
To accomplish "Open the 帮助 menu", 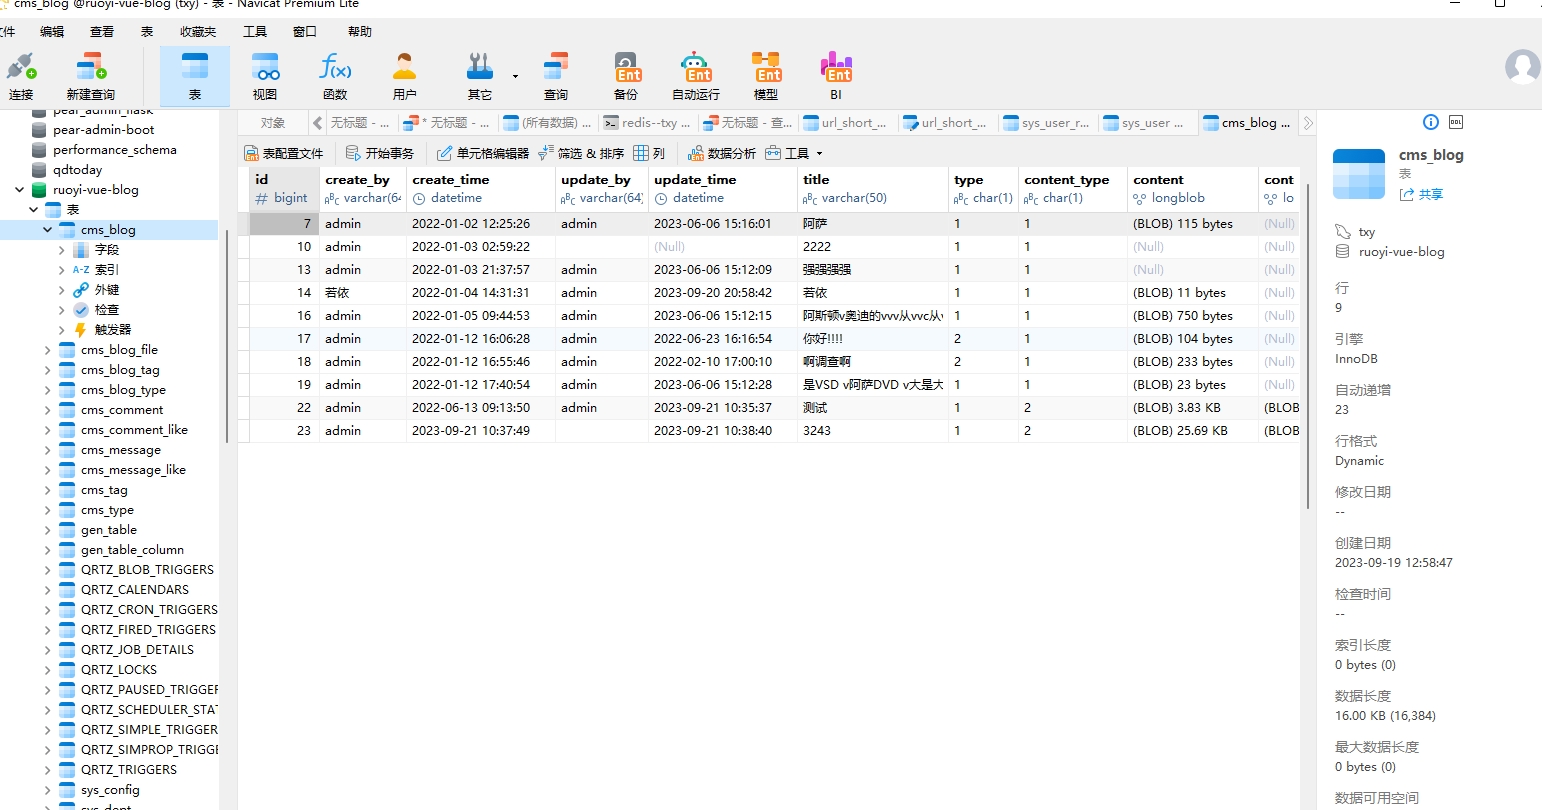I will pos(360,31).
